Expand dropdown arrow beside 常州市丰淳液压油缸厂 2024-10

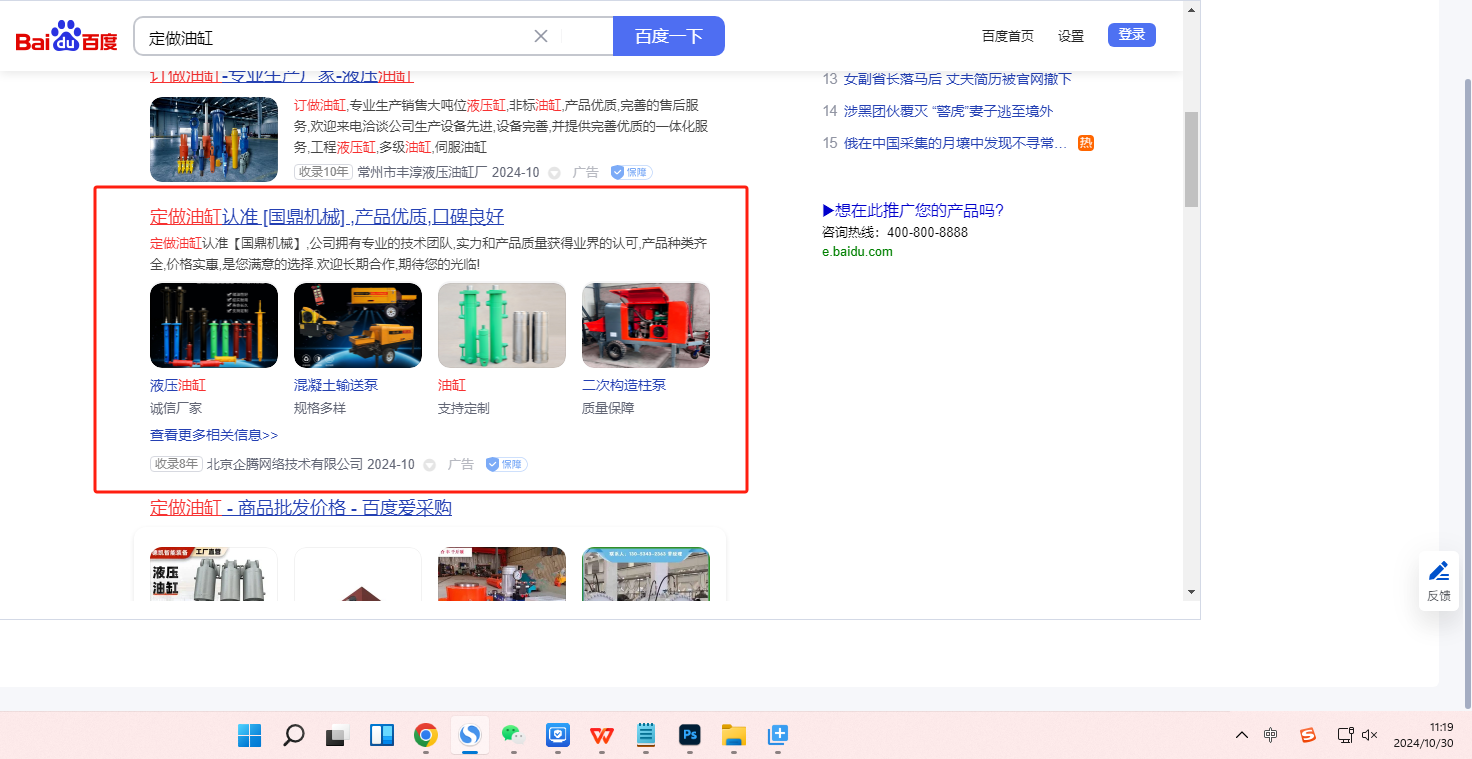click(x=555, y=173)
